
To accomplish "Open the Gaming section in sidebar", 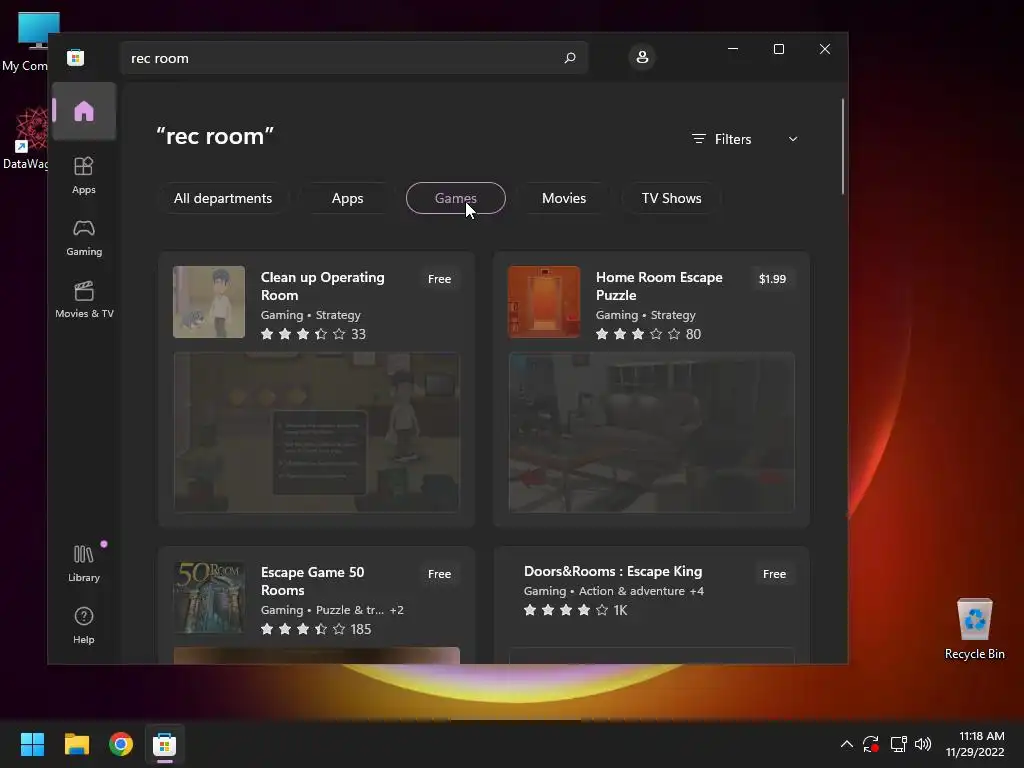I will [84, 238].
